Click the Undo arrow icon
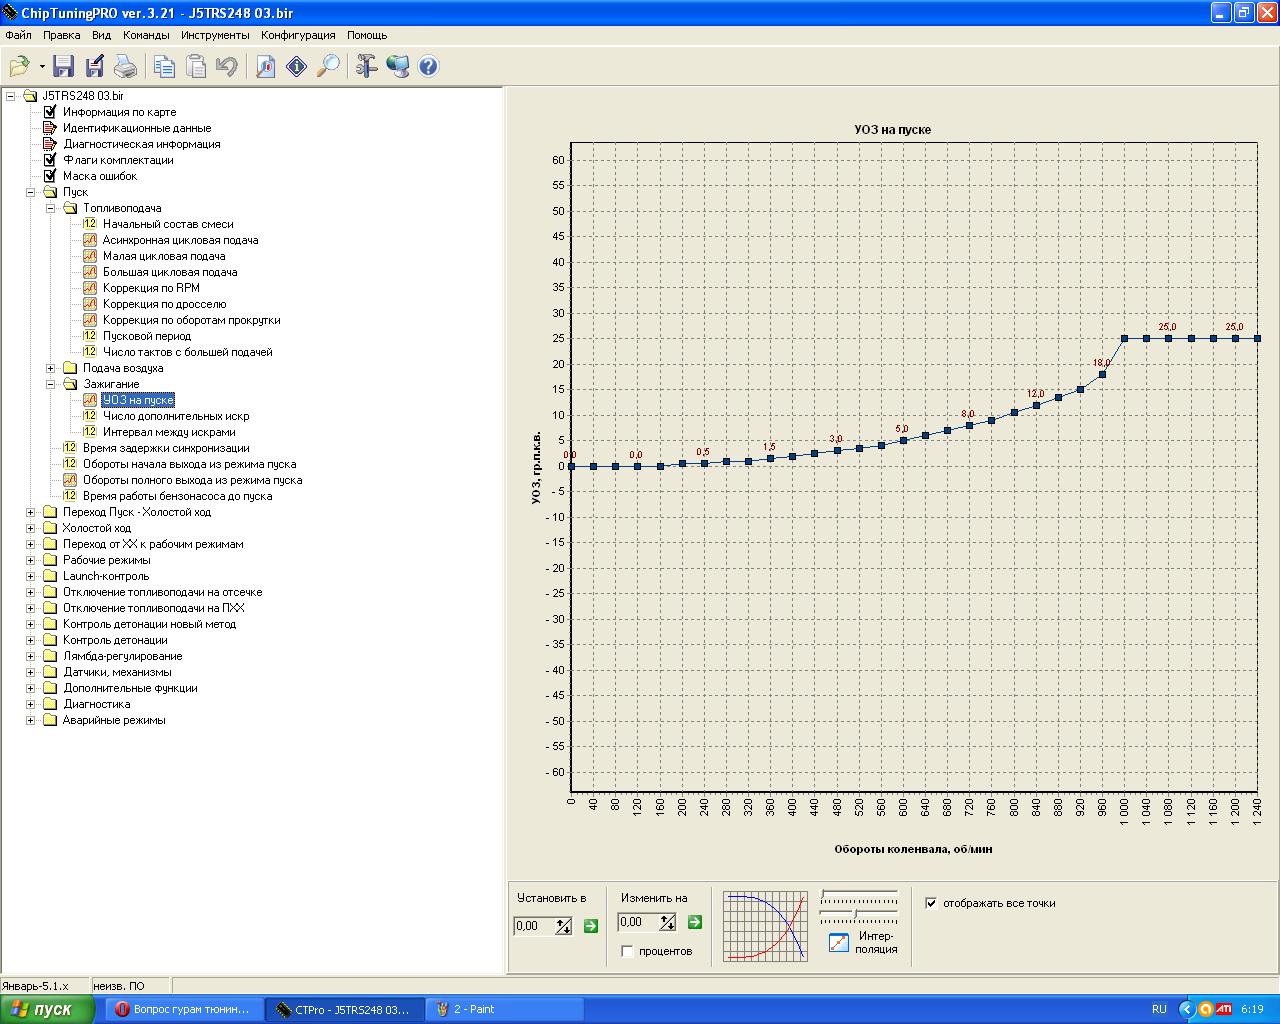 click(227, 67)
